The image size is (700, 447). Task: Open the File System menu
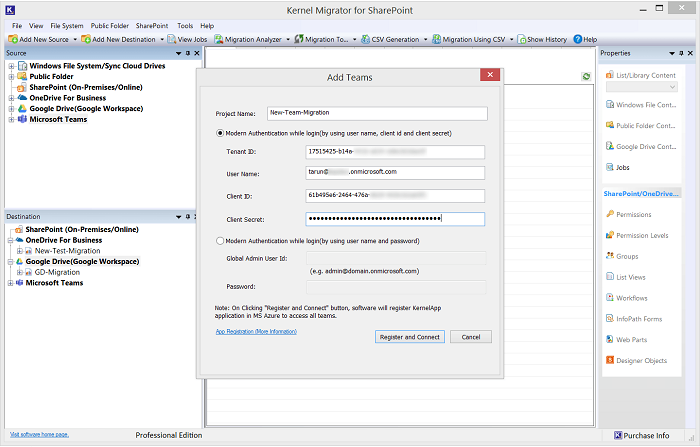pyautogui.click(x=67, y=26)
